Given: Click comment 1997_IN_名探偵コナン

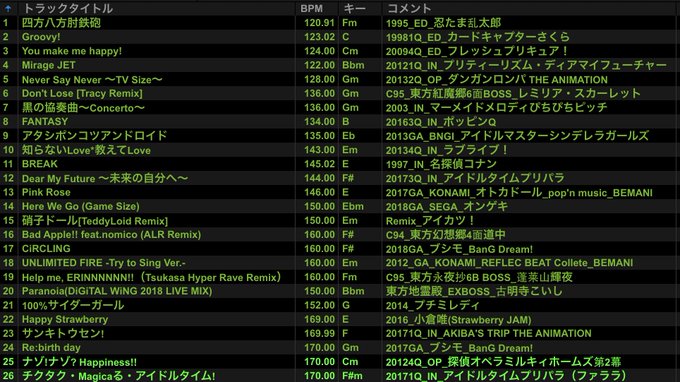Looking at the screenshot, I should [441, 164].
